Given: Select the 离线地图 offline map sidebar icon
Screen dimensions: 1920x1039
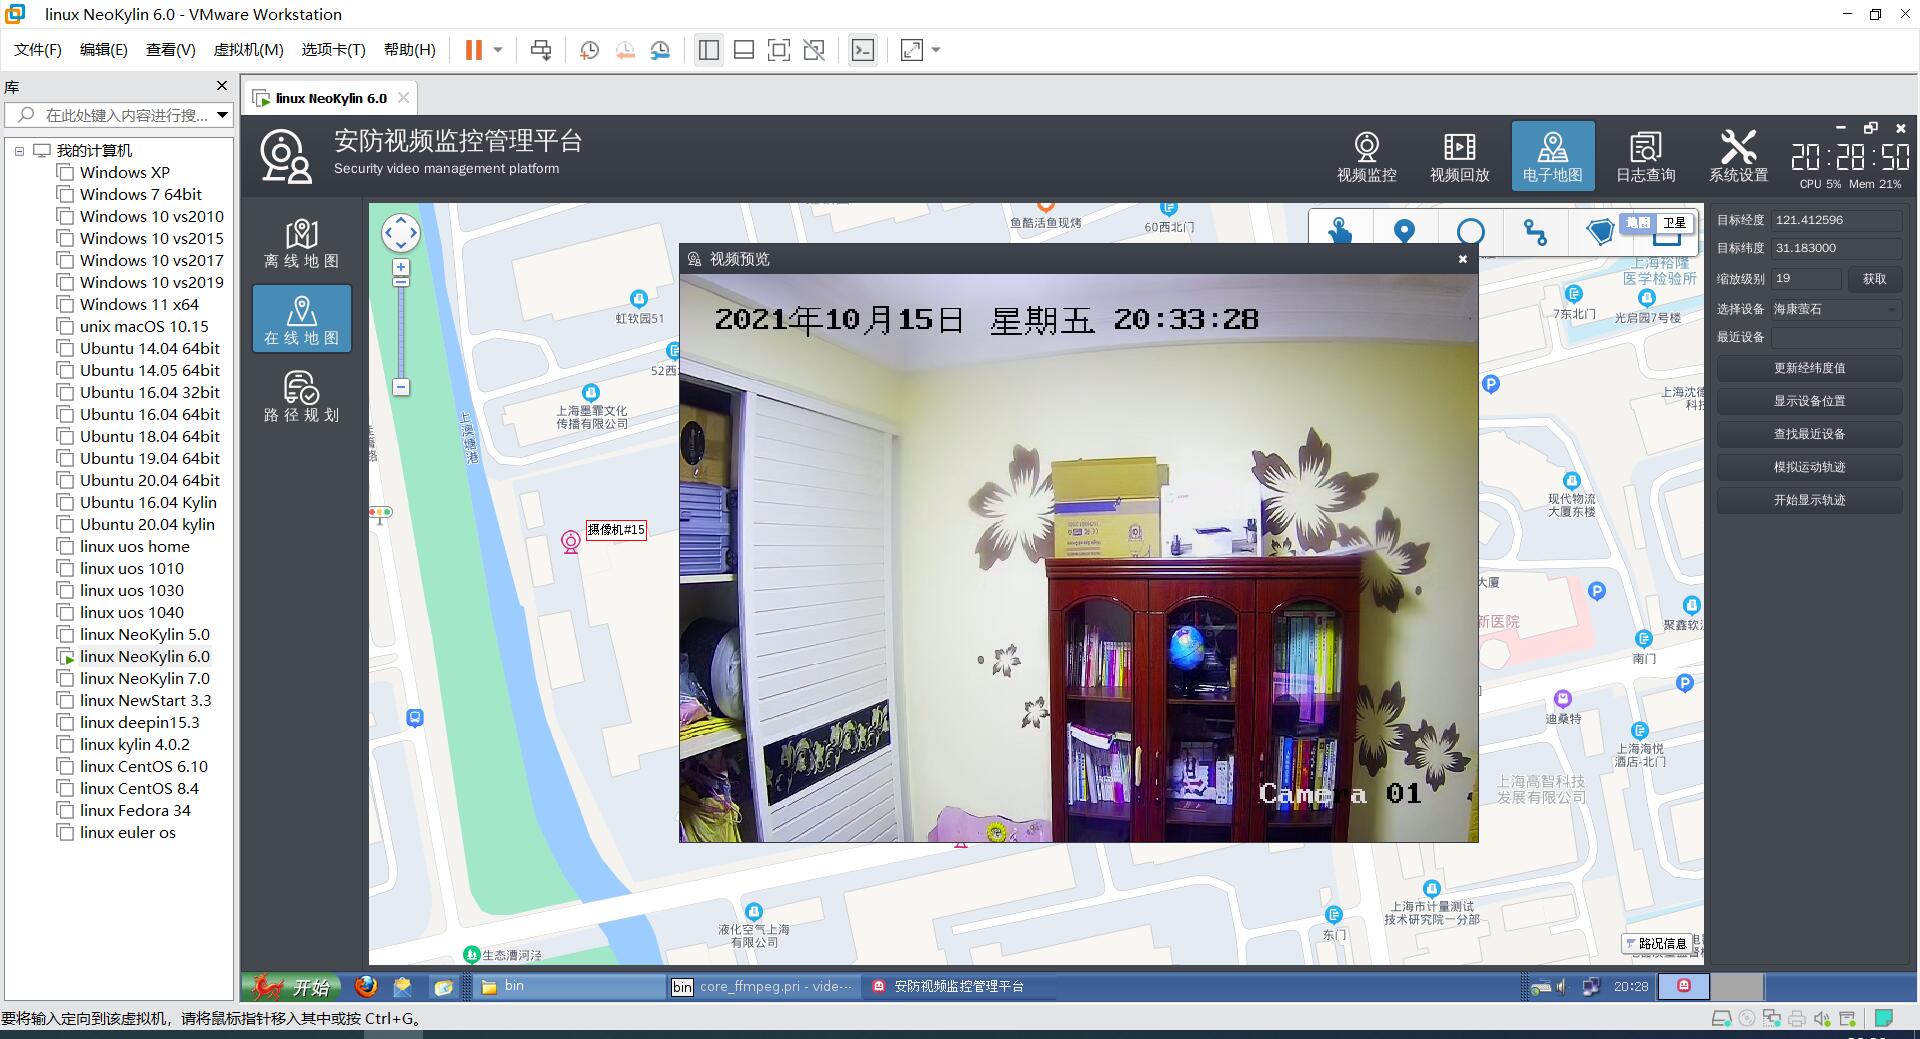Looking at the screenshot, I should pos(301,243).
